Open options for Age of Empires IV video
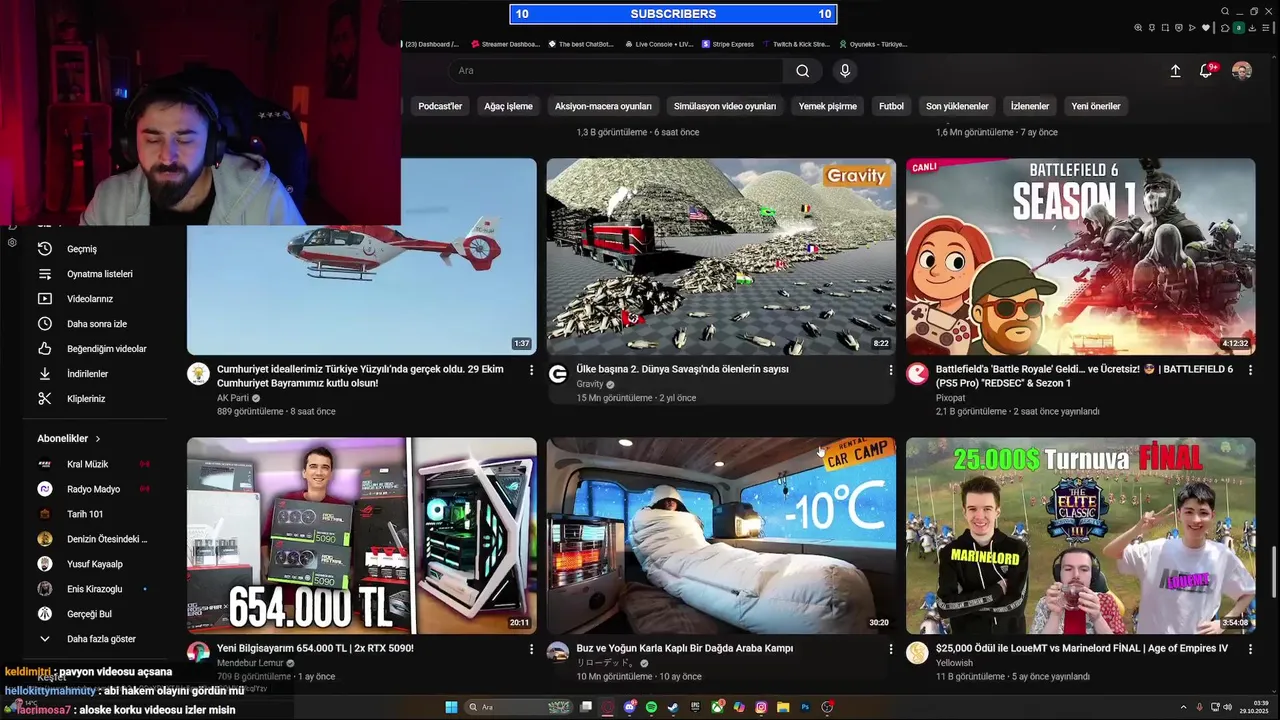Screen dimensions: 1280x720 1250,649
